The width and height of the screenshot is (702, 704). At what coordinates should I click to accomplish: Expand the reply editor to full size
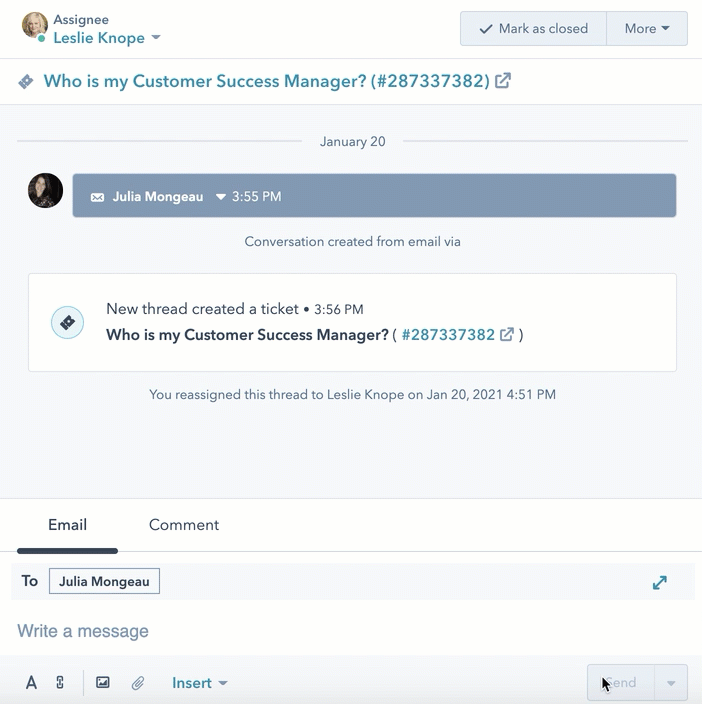coord(660,582)
